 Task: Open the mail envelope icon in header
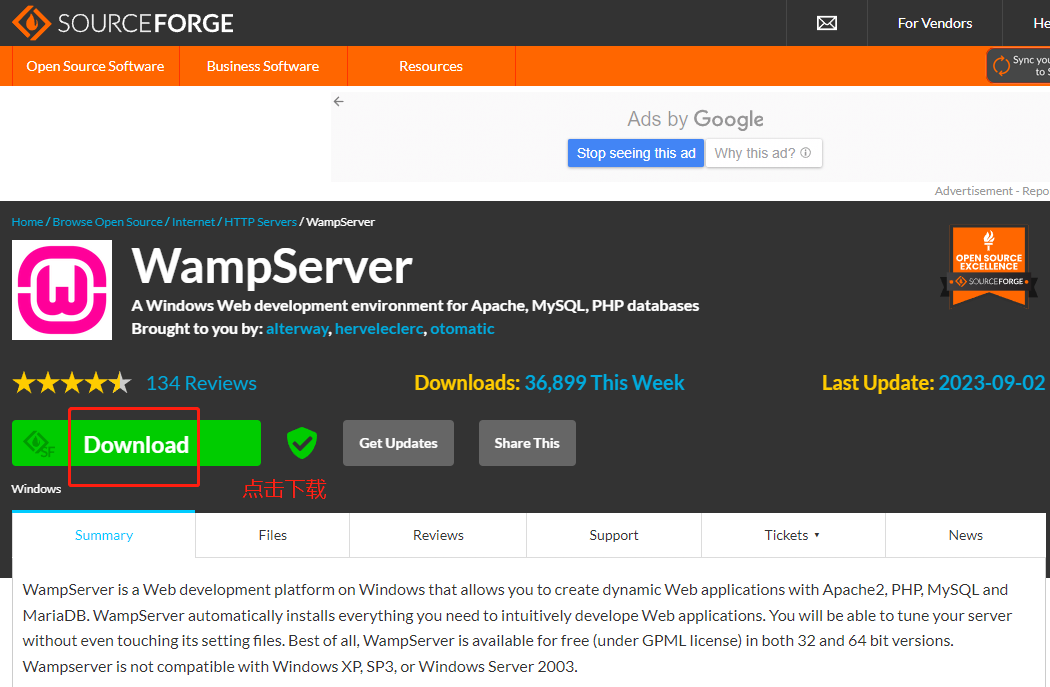click(x=826, y=23)
